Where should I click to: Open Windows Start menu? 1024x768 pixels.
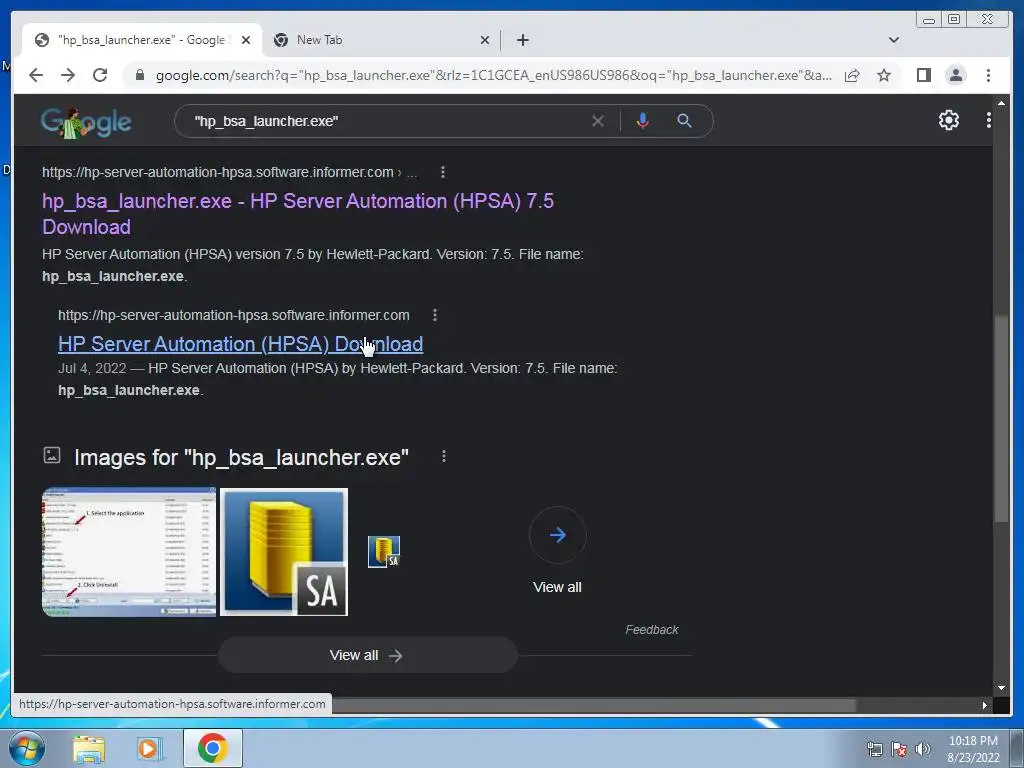(x=27, y=748)
